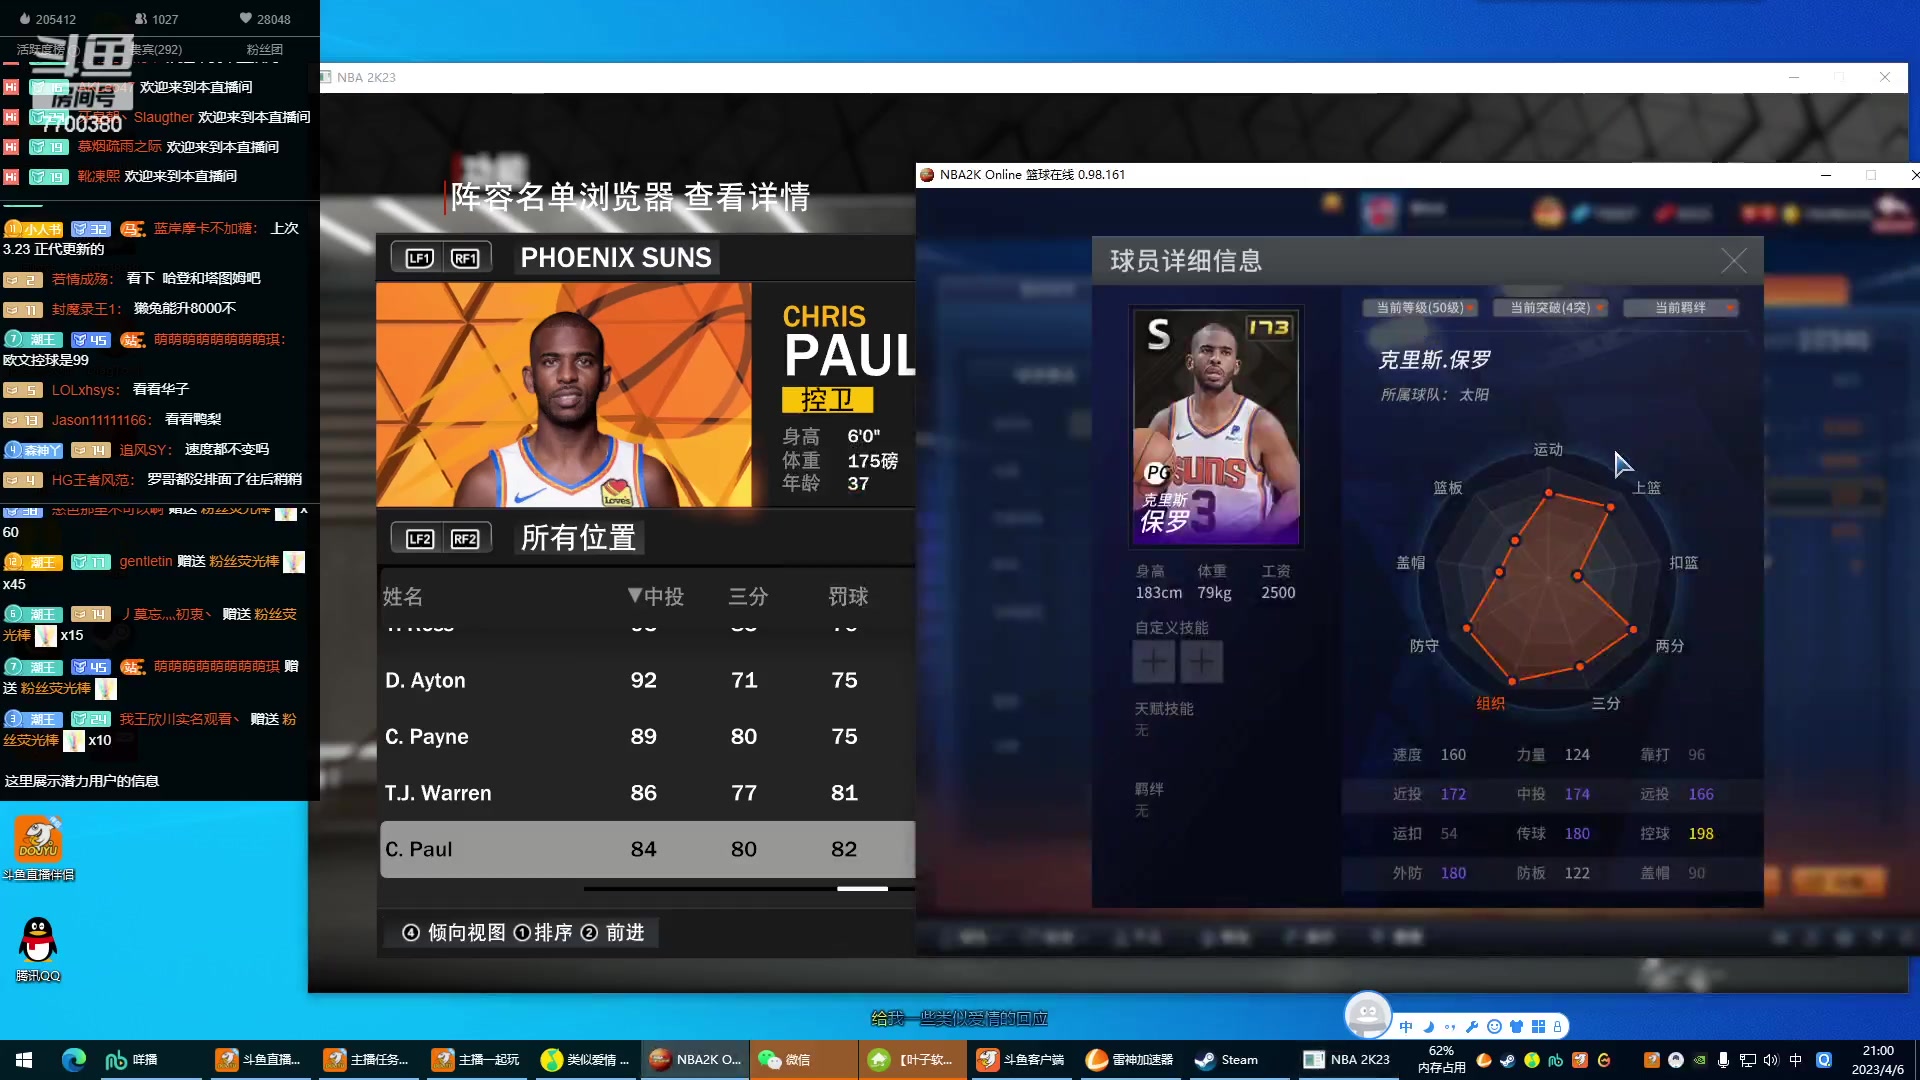
Task: Click the 中投 174 attribute value
Action: [1577, 794]
